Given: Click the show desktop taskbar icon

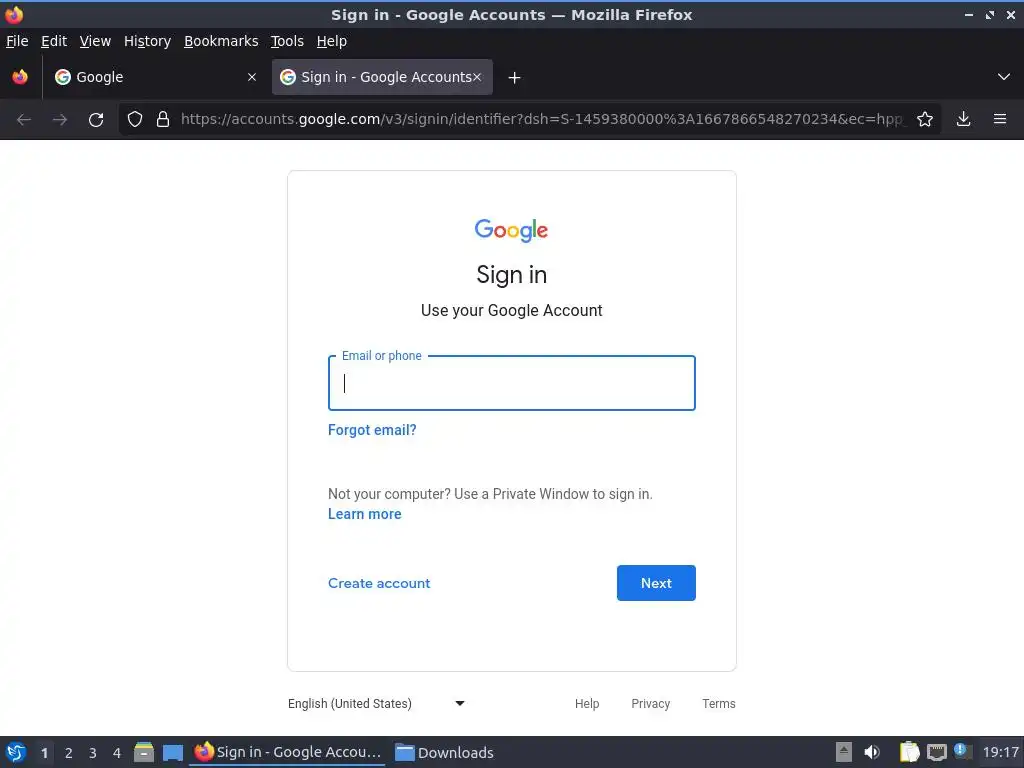Looking at the screenshot, I should 172,752.
